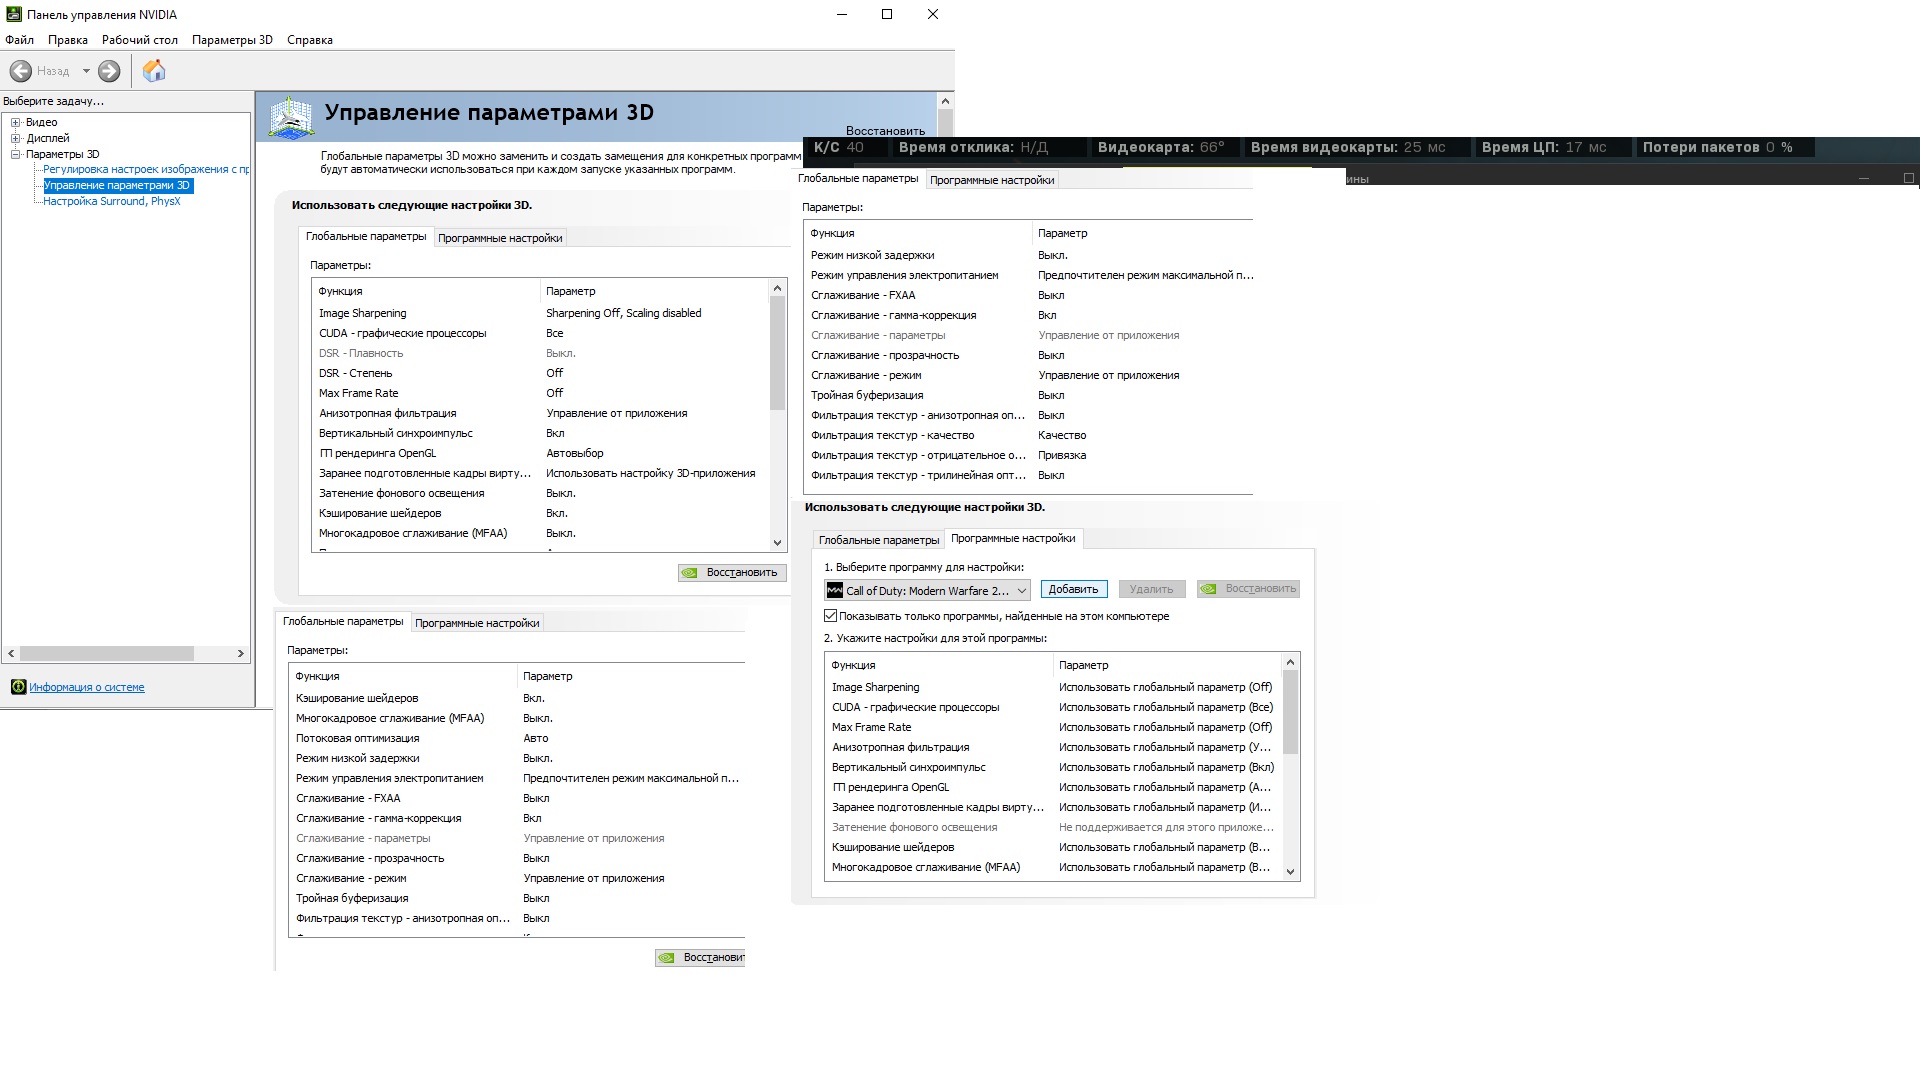Click scroll up arrow in program settings list
The width and height of the screenshot is (1920, 1080).
coord(1290,662)
